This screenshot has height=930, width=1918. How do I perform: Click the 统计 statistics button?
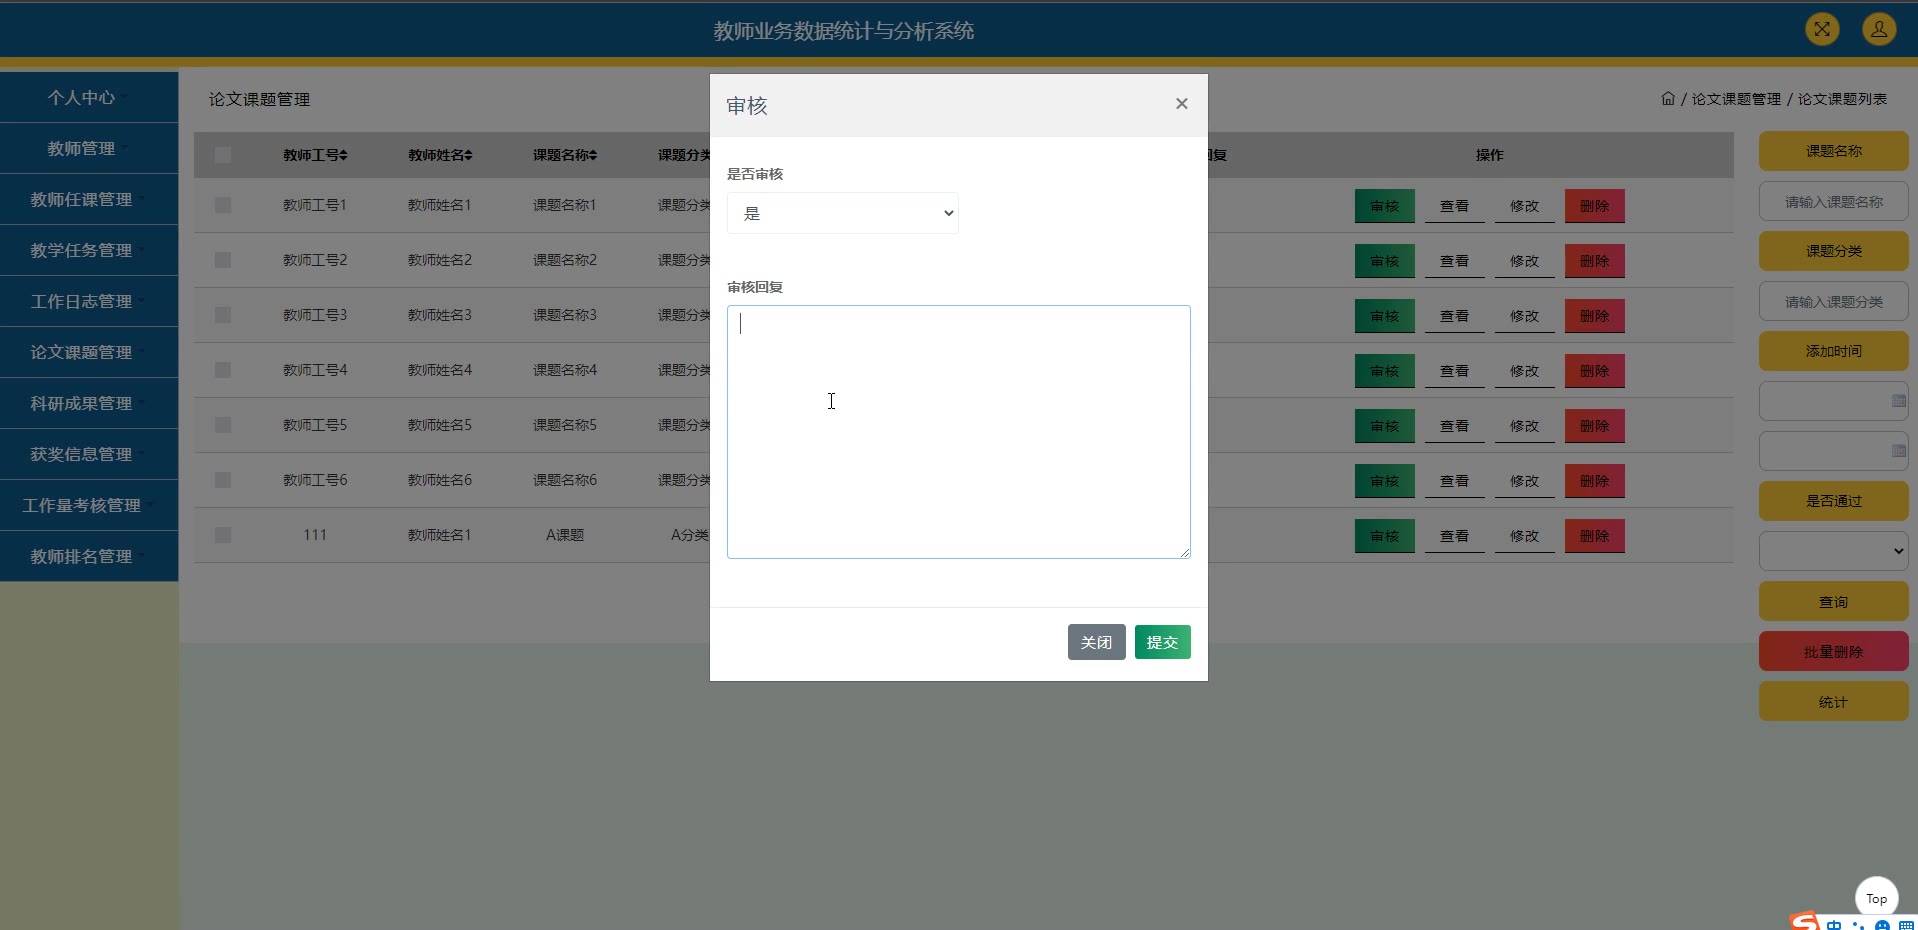[x=1833, y=701]
